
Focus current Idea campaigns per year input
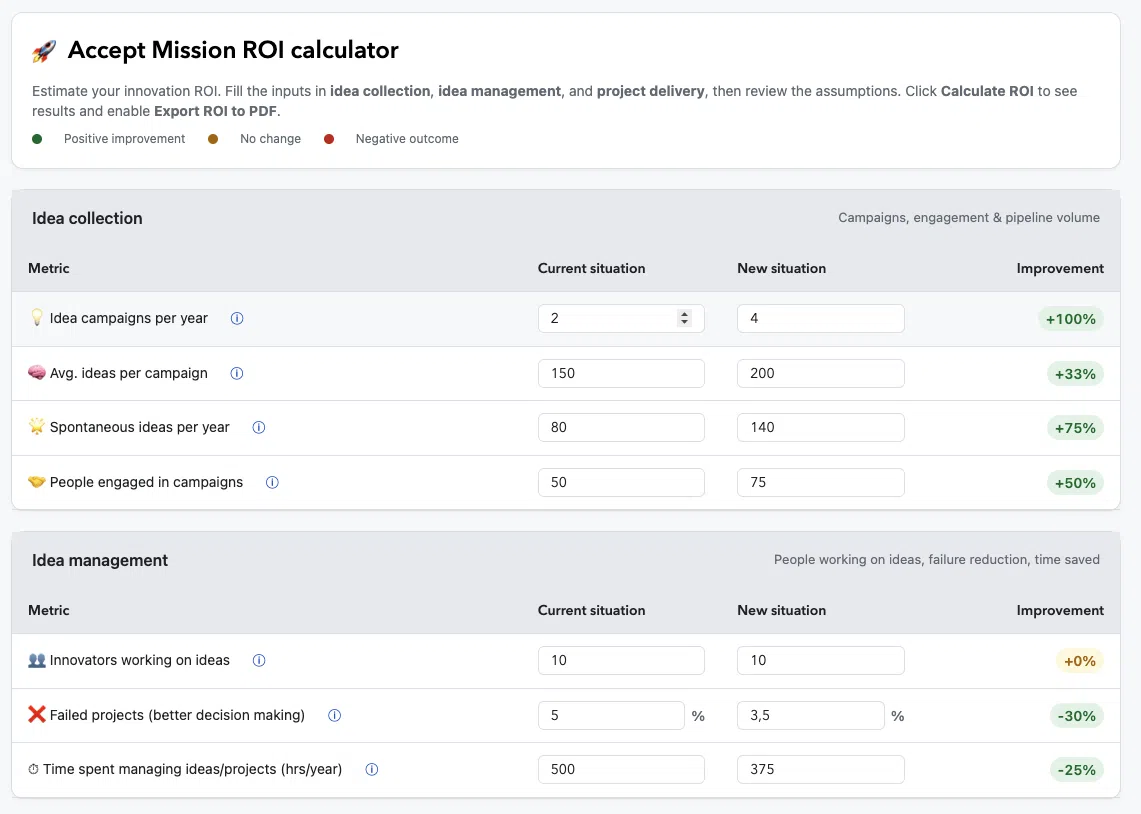coord(621,319)
